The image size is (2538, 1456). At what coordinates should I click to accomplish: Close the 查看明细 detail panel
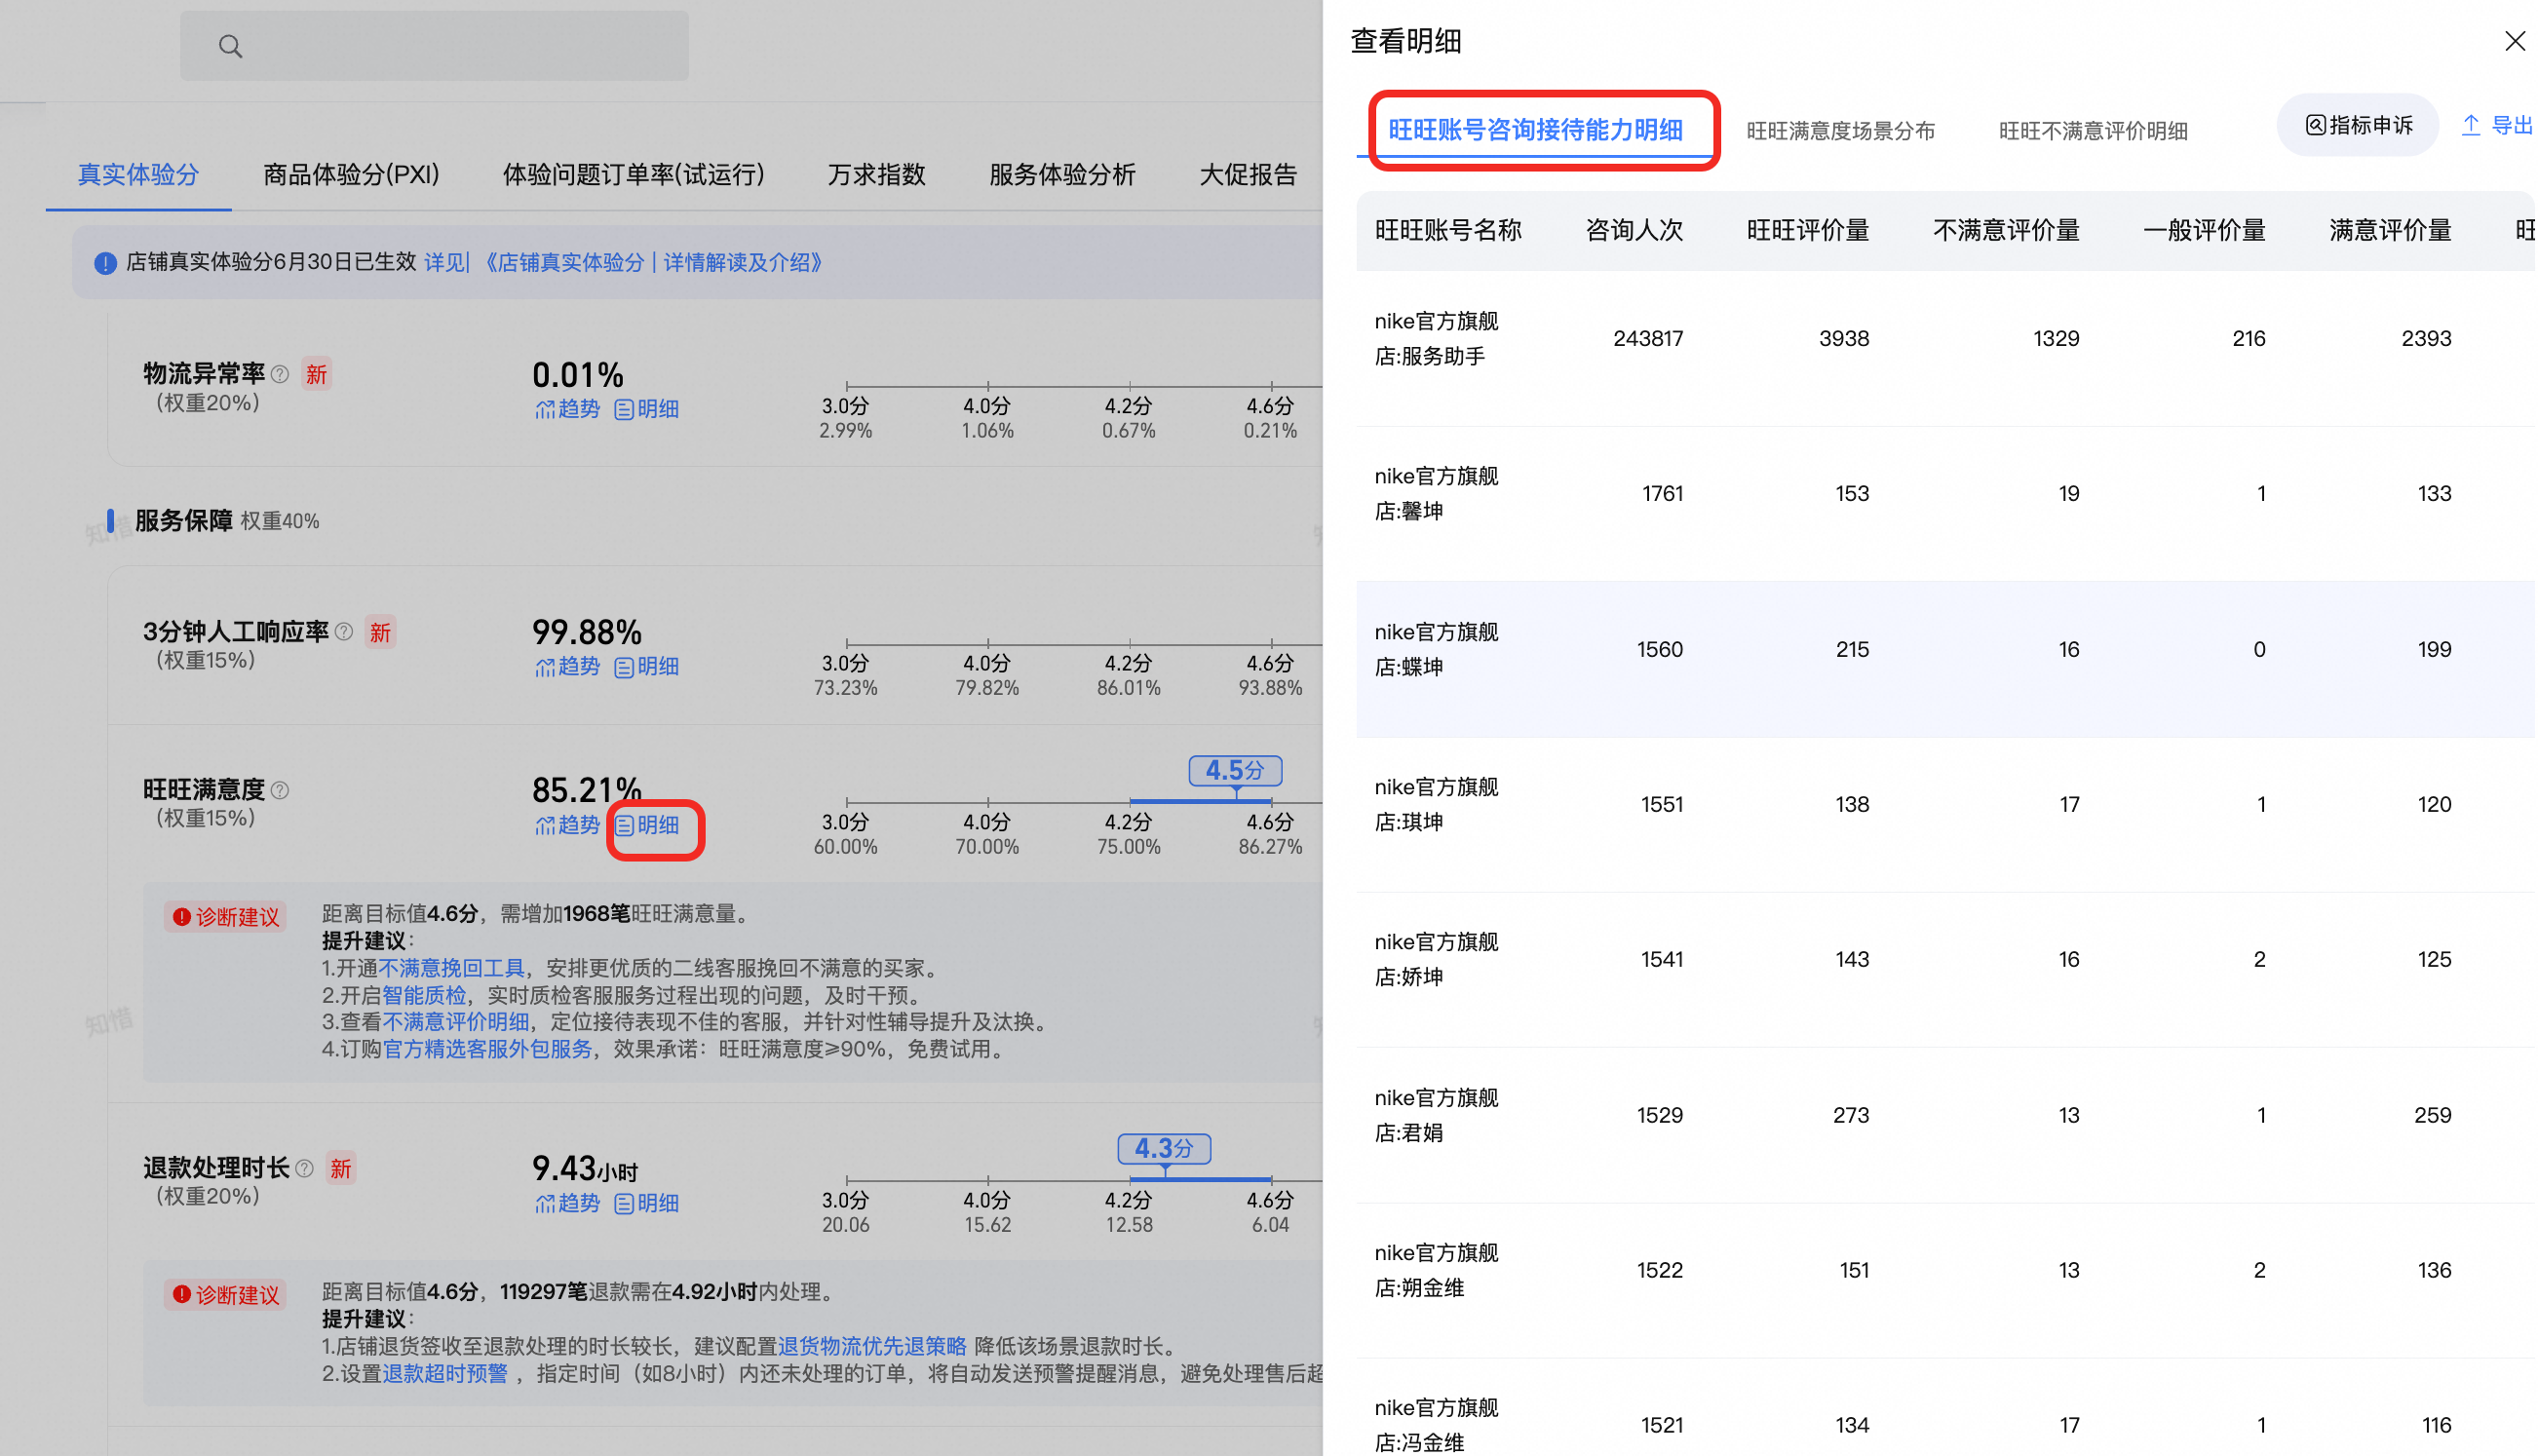2514,41
